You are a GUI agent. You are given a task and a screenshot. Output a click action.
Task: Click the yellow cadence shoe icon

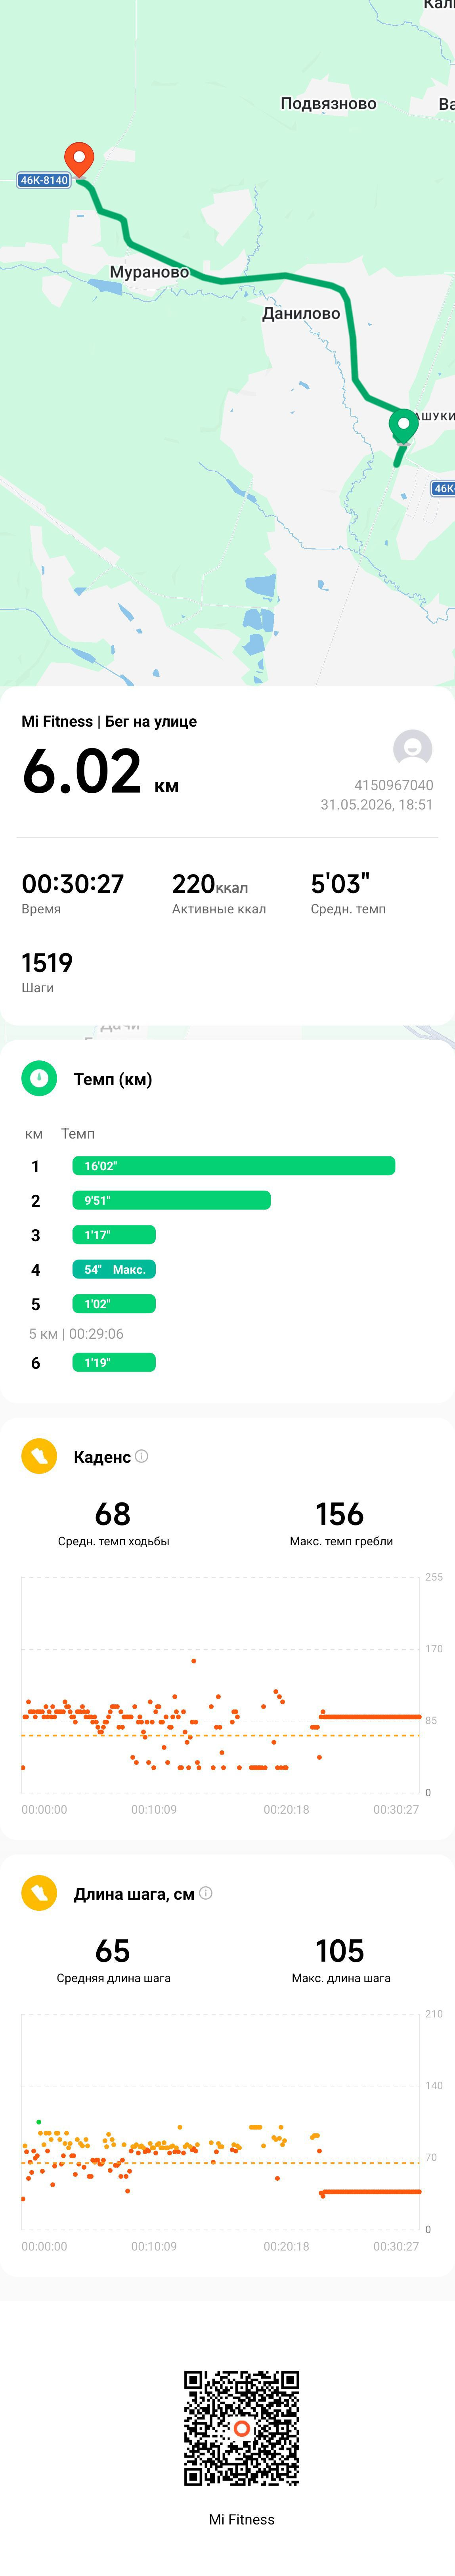coord(39,1456)
